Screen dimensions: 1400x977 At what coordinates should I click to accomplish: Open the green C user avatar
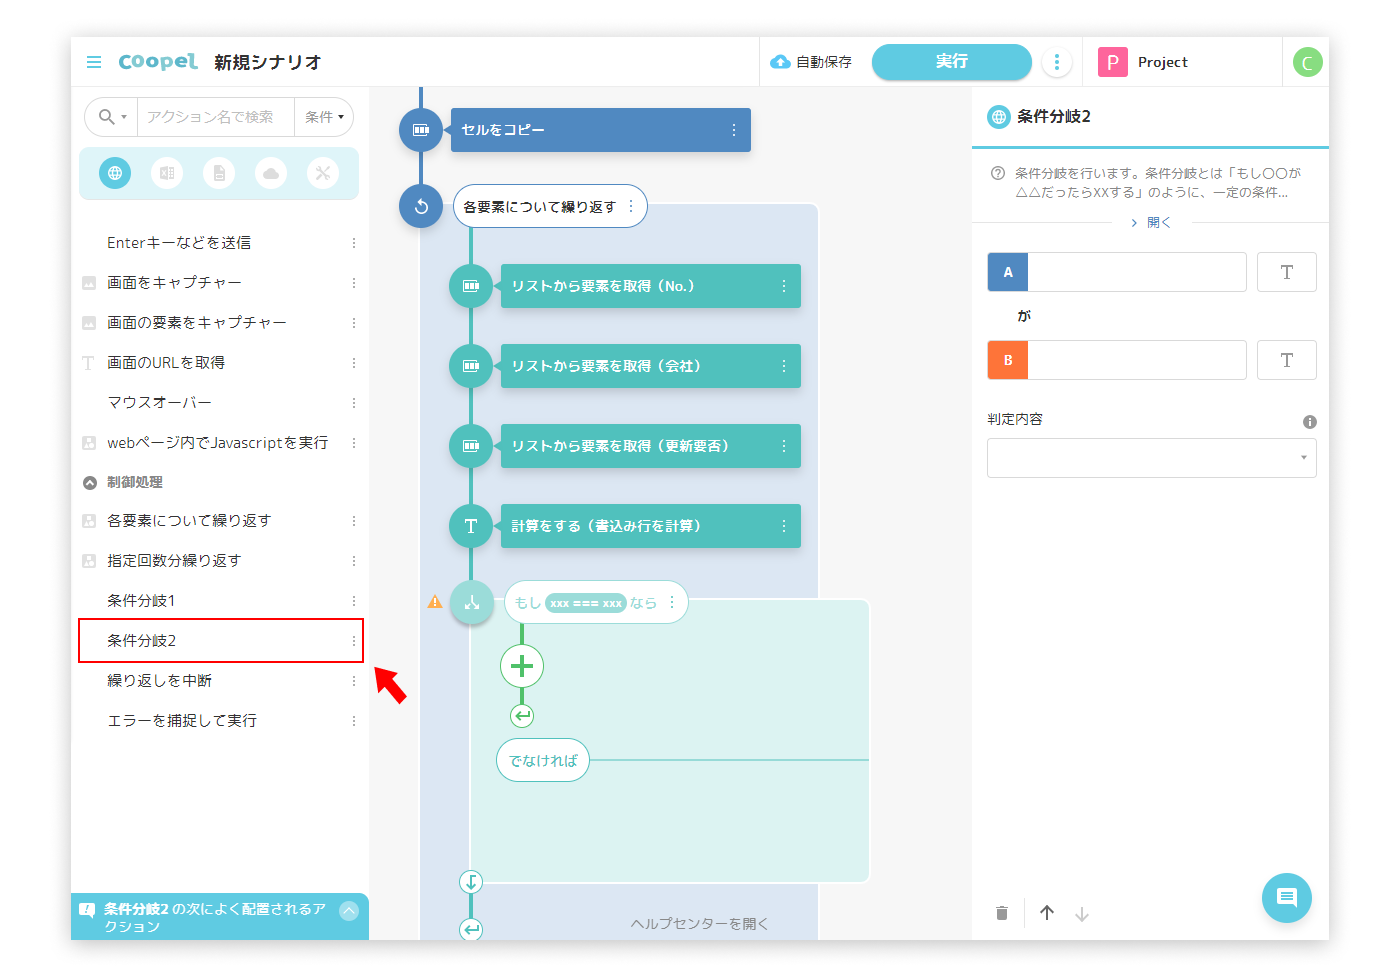click(x=1307, y=62)
